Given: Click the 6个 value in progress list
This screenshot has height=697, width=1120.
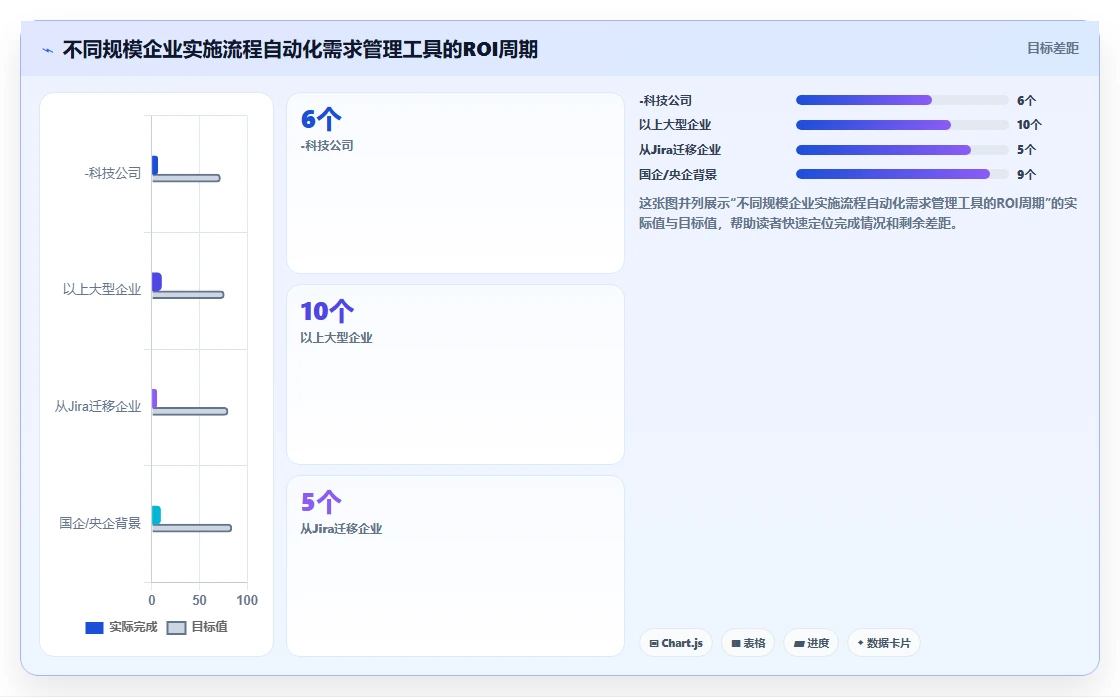Looking at the screenshot, I should pos(1026,101).
